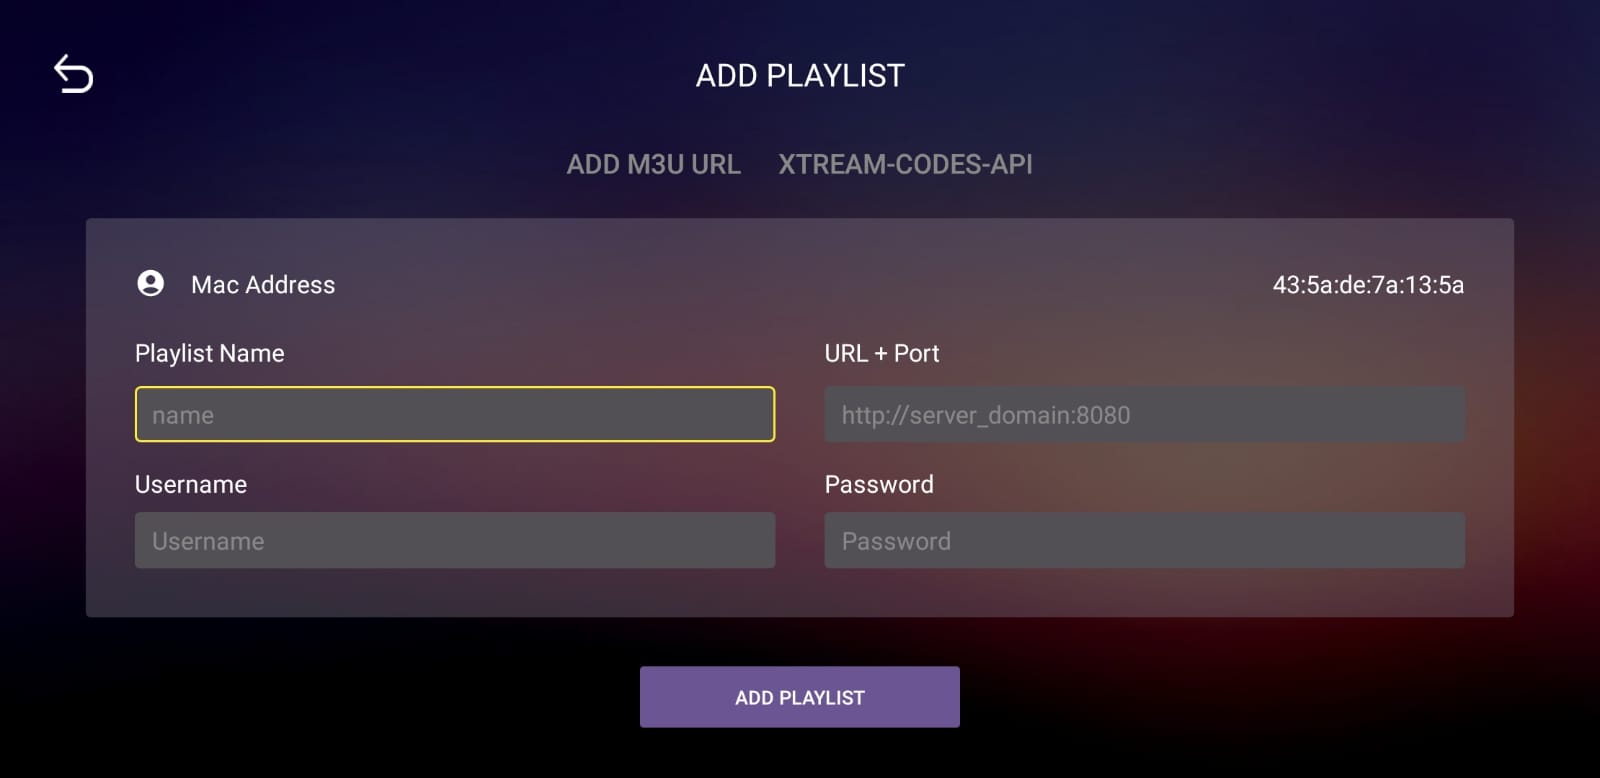Click the highlighted yellow-bordered input
Image resolution: width=1600 pixels, height=778 pixels.
(455, 413)
